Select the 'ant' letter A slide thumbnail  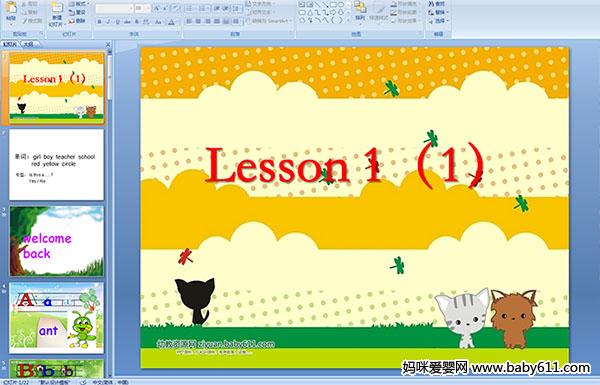[56, 318]
